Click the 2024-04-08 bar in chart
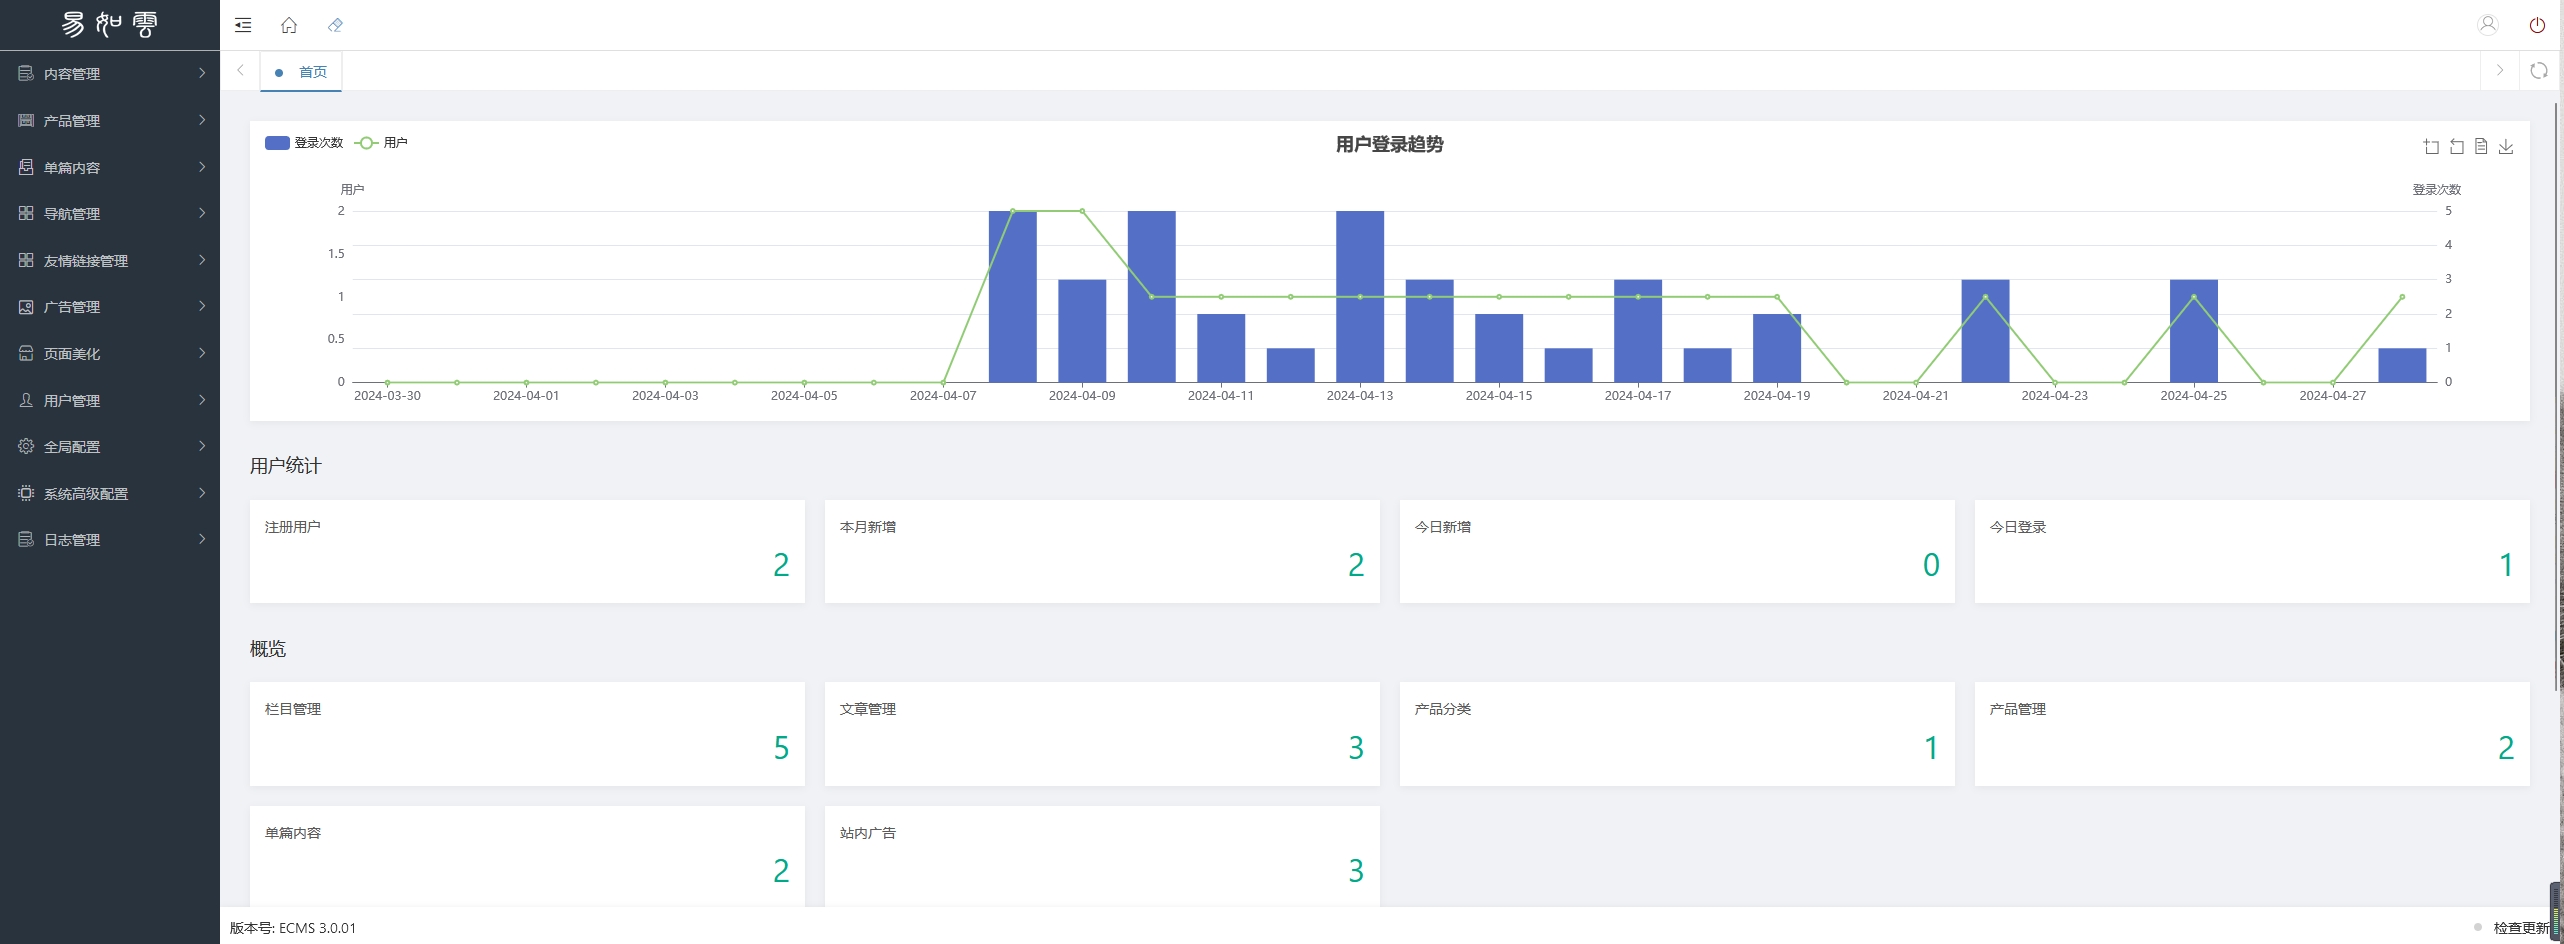The width and height of the screenshot is (2564, 944). (1013, 296)
